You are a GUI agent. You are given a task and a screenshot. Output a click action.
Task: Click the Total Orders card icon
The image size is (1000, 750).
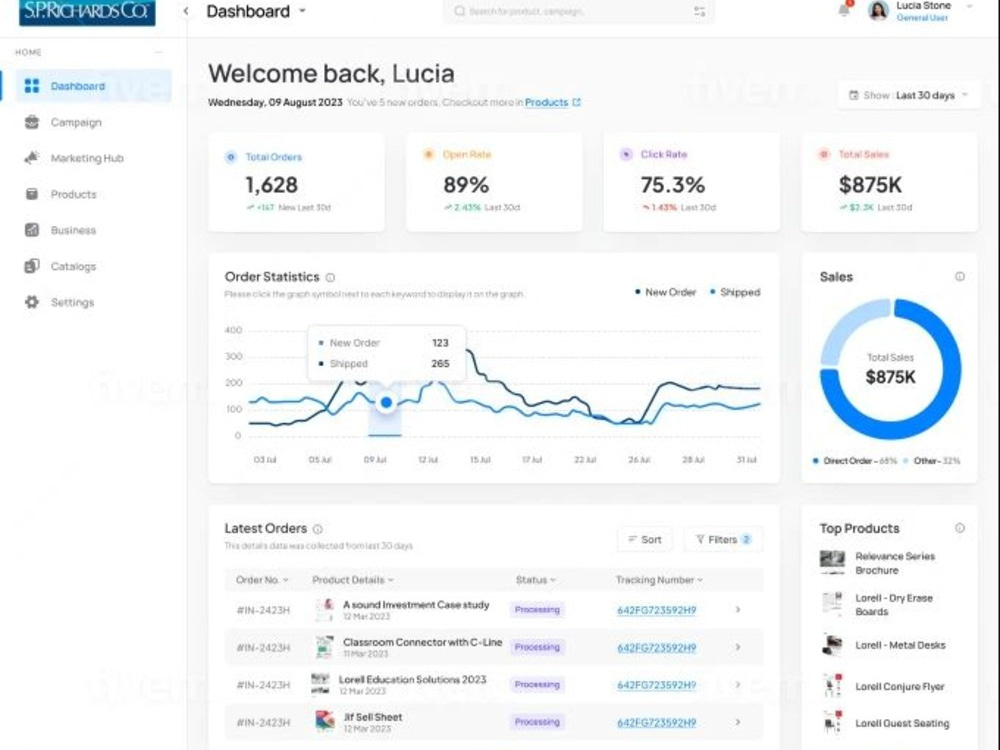tap(231, 157)
